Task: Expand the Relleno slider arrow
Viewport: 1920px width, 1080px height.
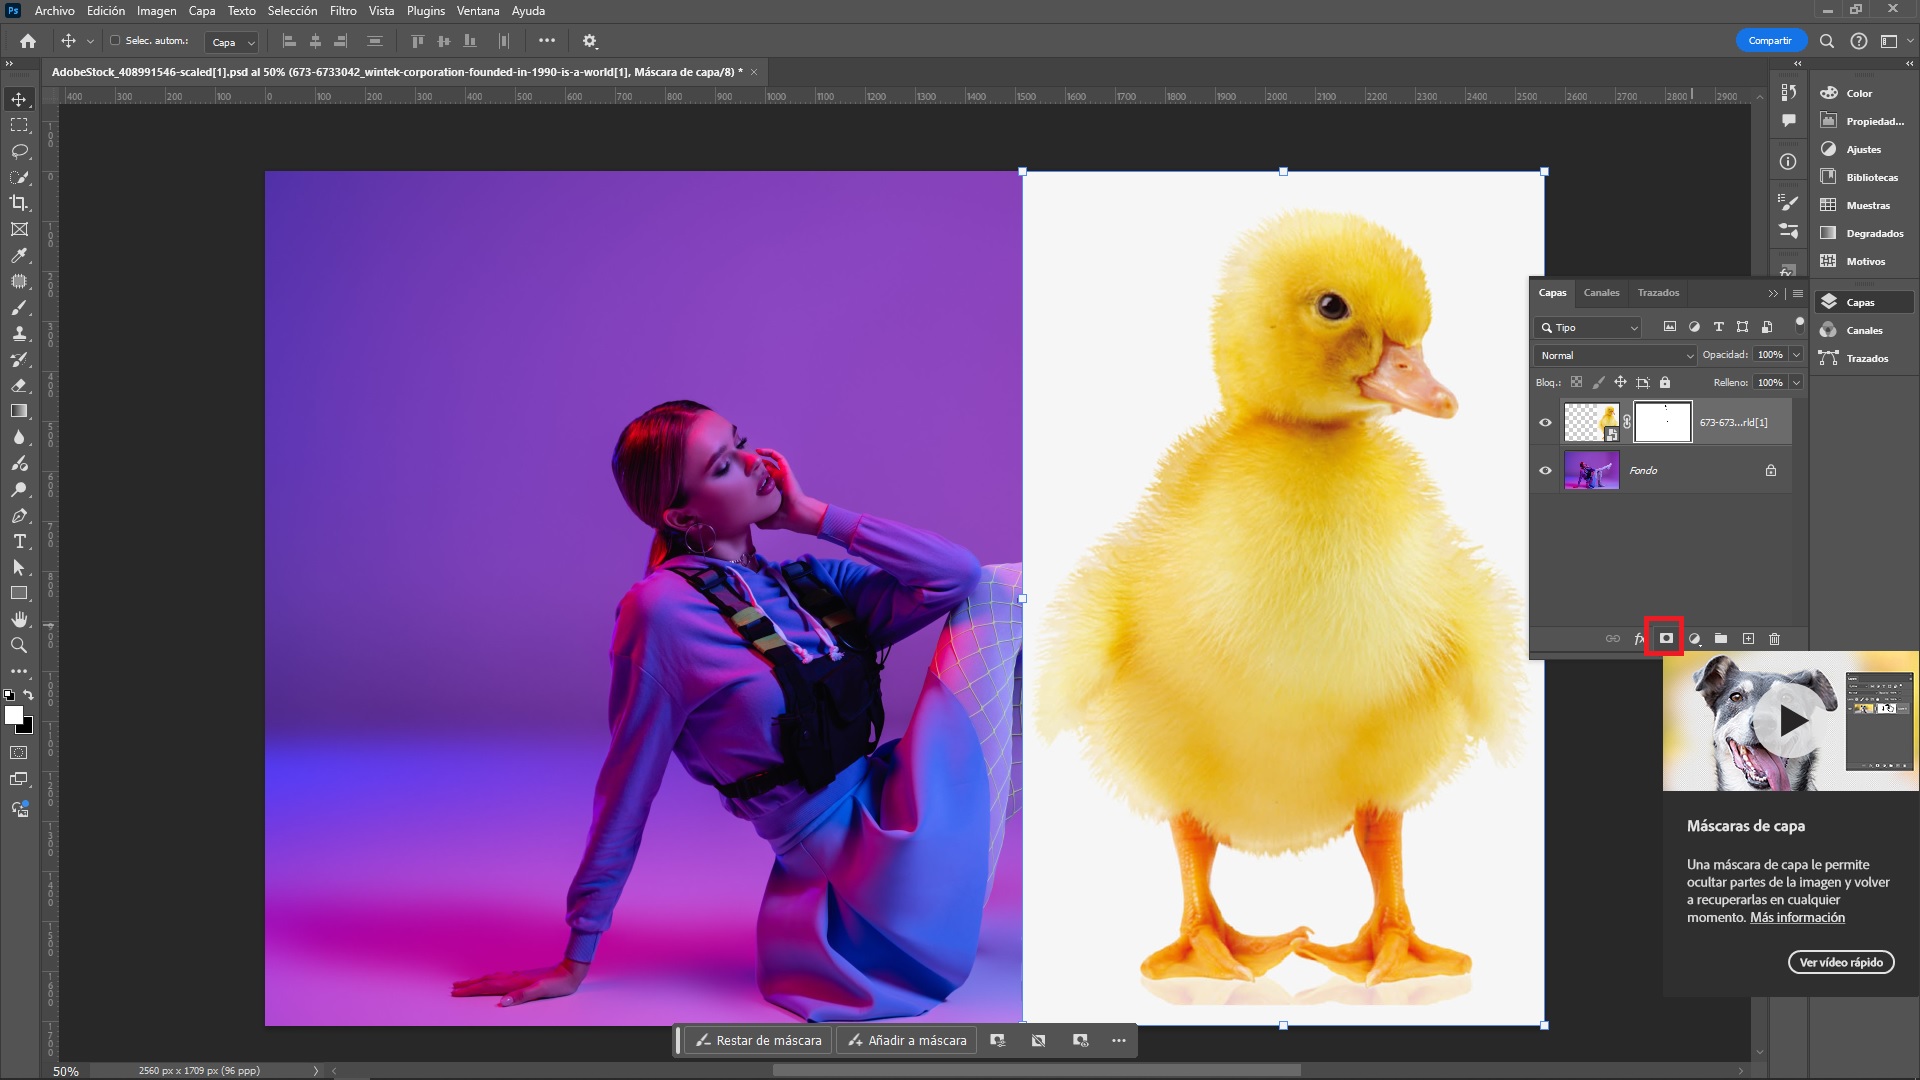Action: [x=1797, y=383]
